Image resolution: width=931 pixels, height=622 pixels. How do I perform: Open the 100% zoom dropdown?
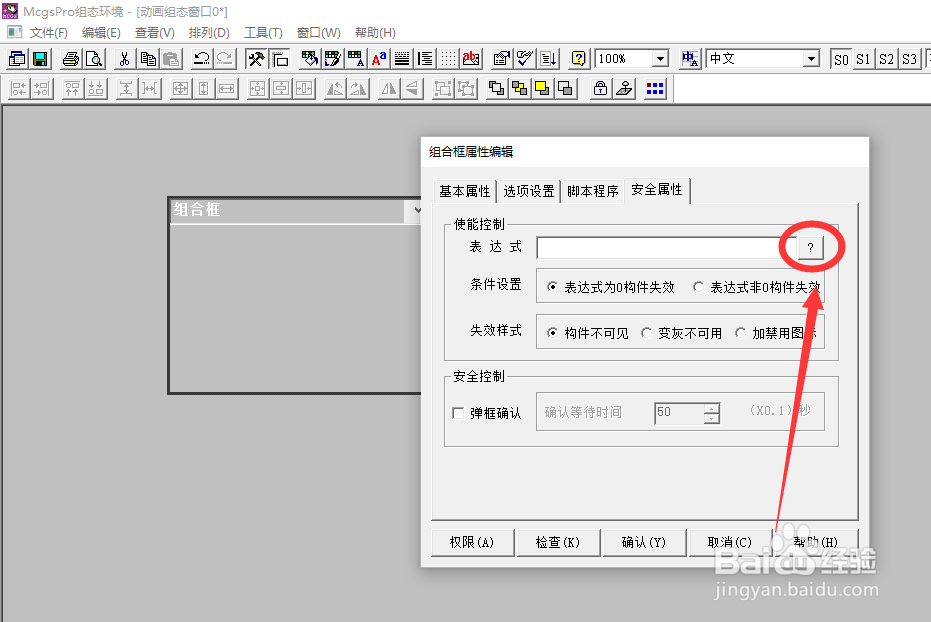660,59
